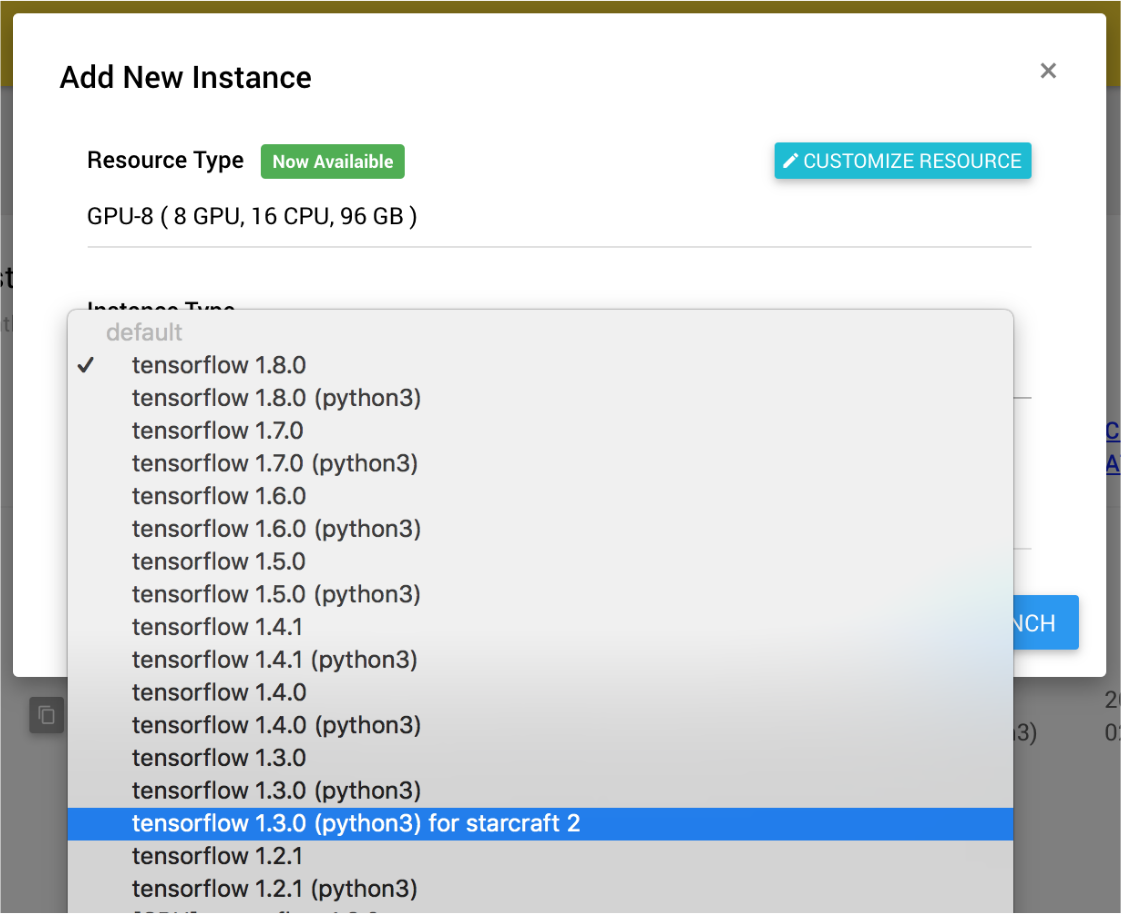Choose tensorflow 1.4.1 (python3) from dropdown
Viewport: 1122px width, 914px height.
click(540, 660)
